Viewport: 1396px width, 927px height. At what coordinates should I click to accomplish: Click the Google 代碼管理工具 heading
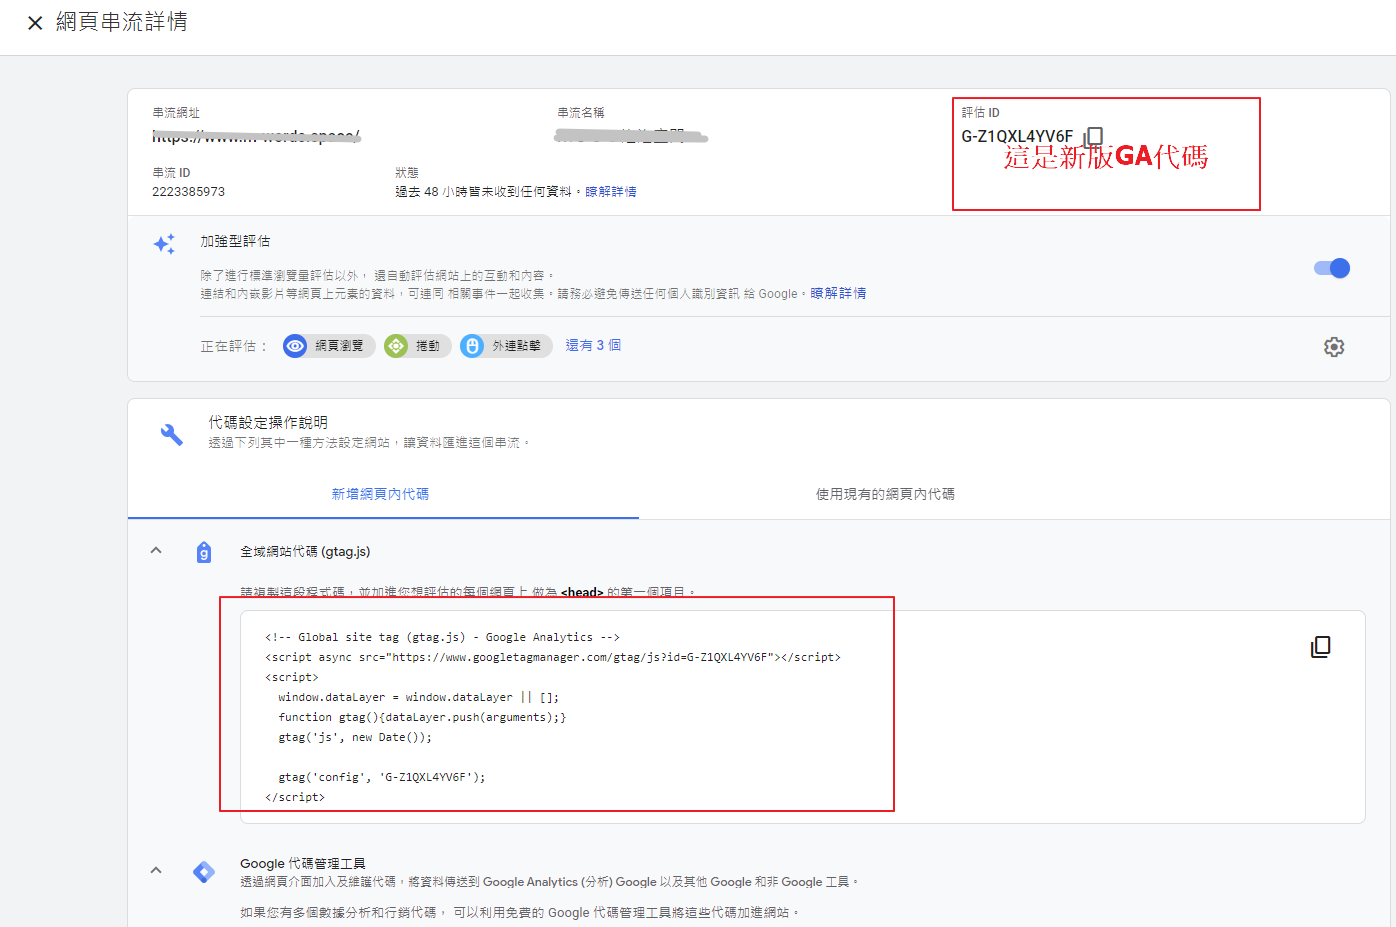[303, 863]
